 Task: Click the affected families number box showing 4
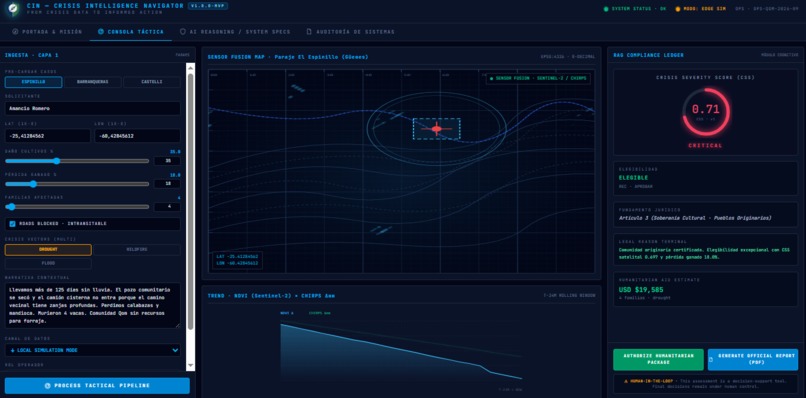click(x=167, y=207)
